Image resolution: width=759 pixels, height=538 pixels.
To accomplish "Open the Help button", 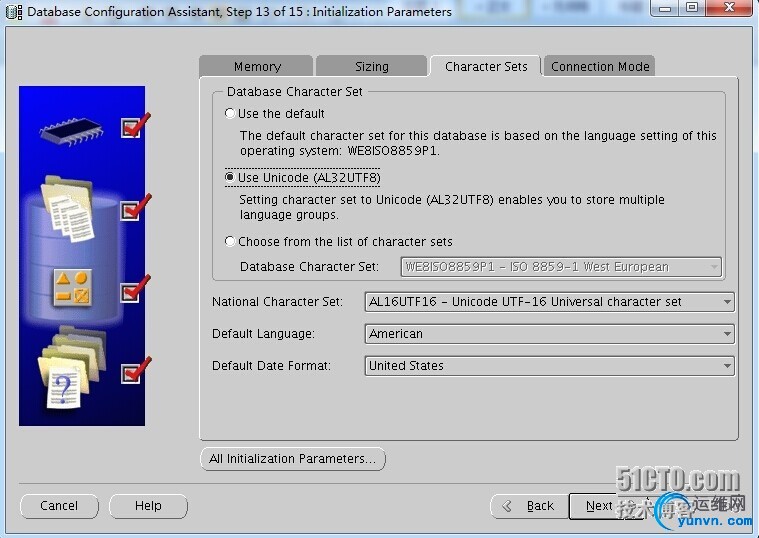I will (148, 506).
